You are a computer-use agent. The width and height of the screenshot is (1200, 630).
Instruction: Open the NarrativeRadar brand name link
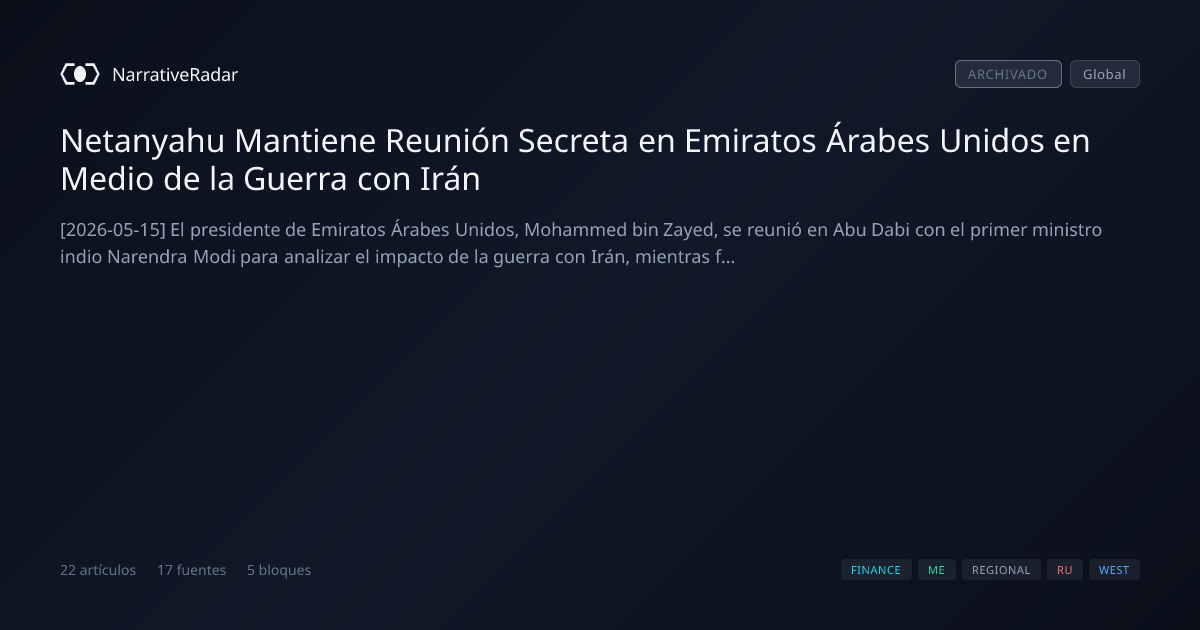point(175,74)
